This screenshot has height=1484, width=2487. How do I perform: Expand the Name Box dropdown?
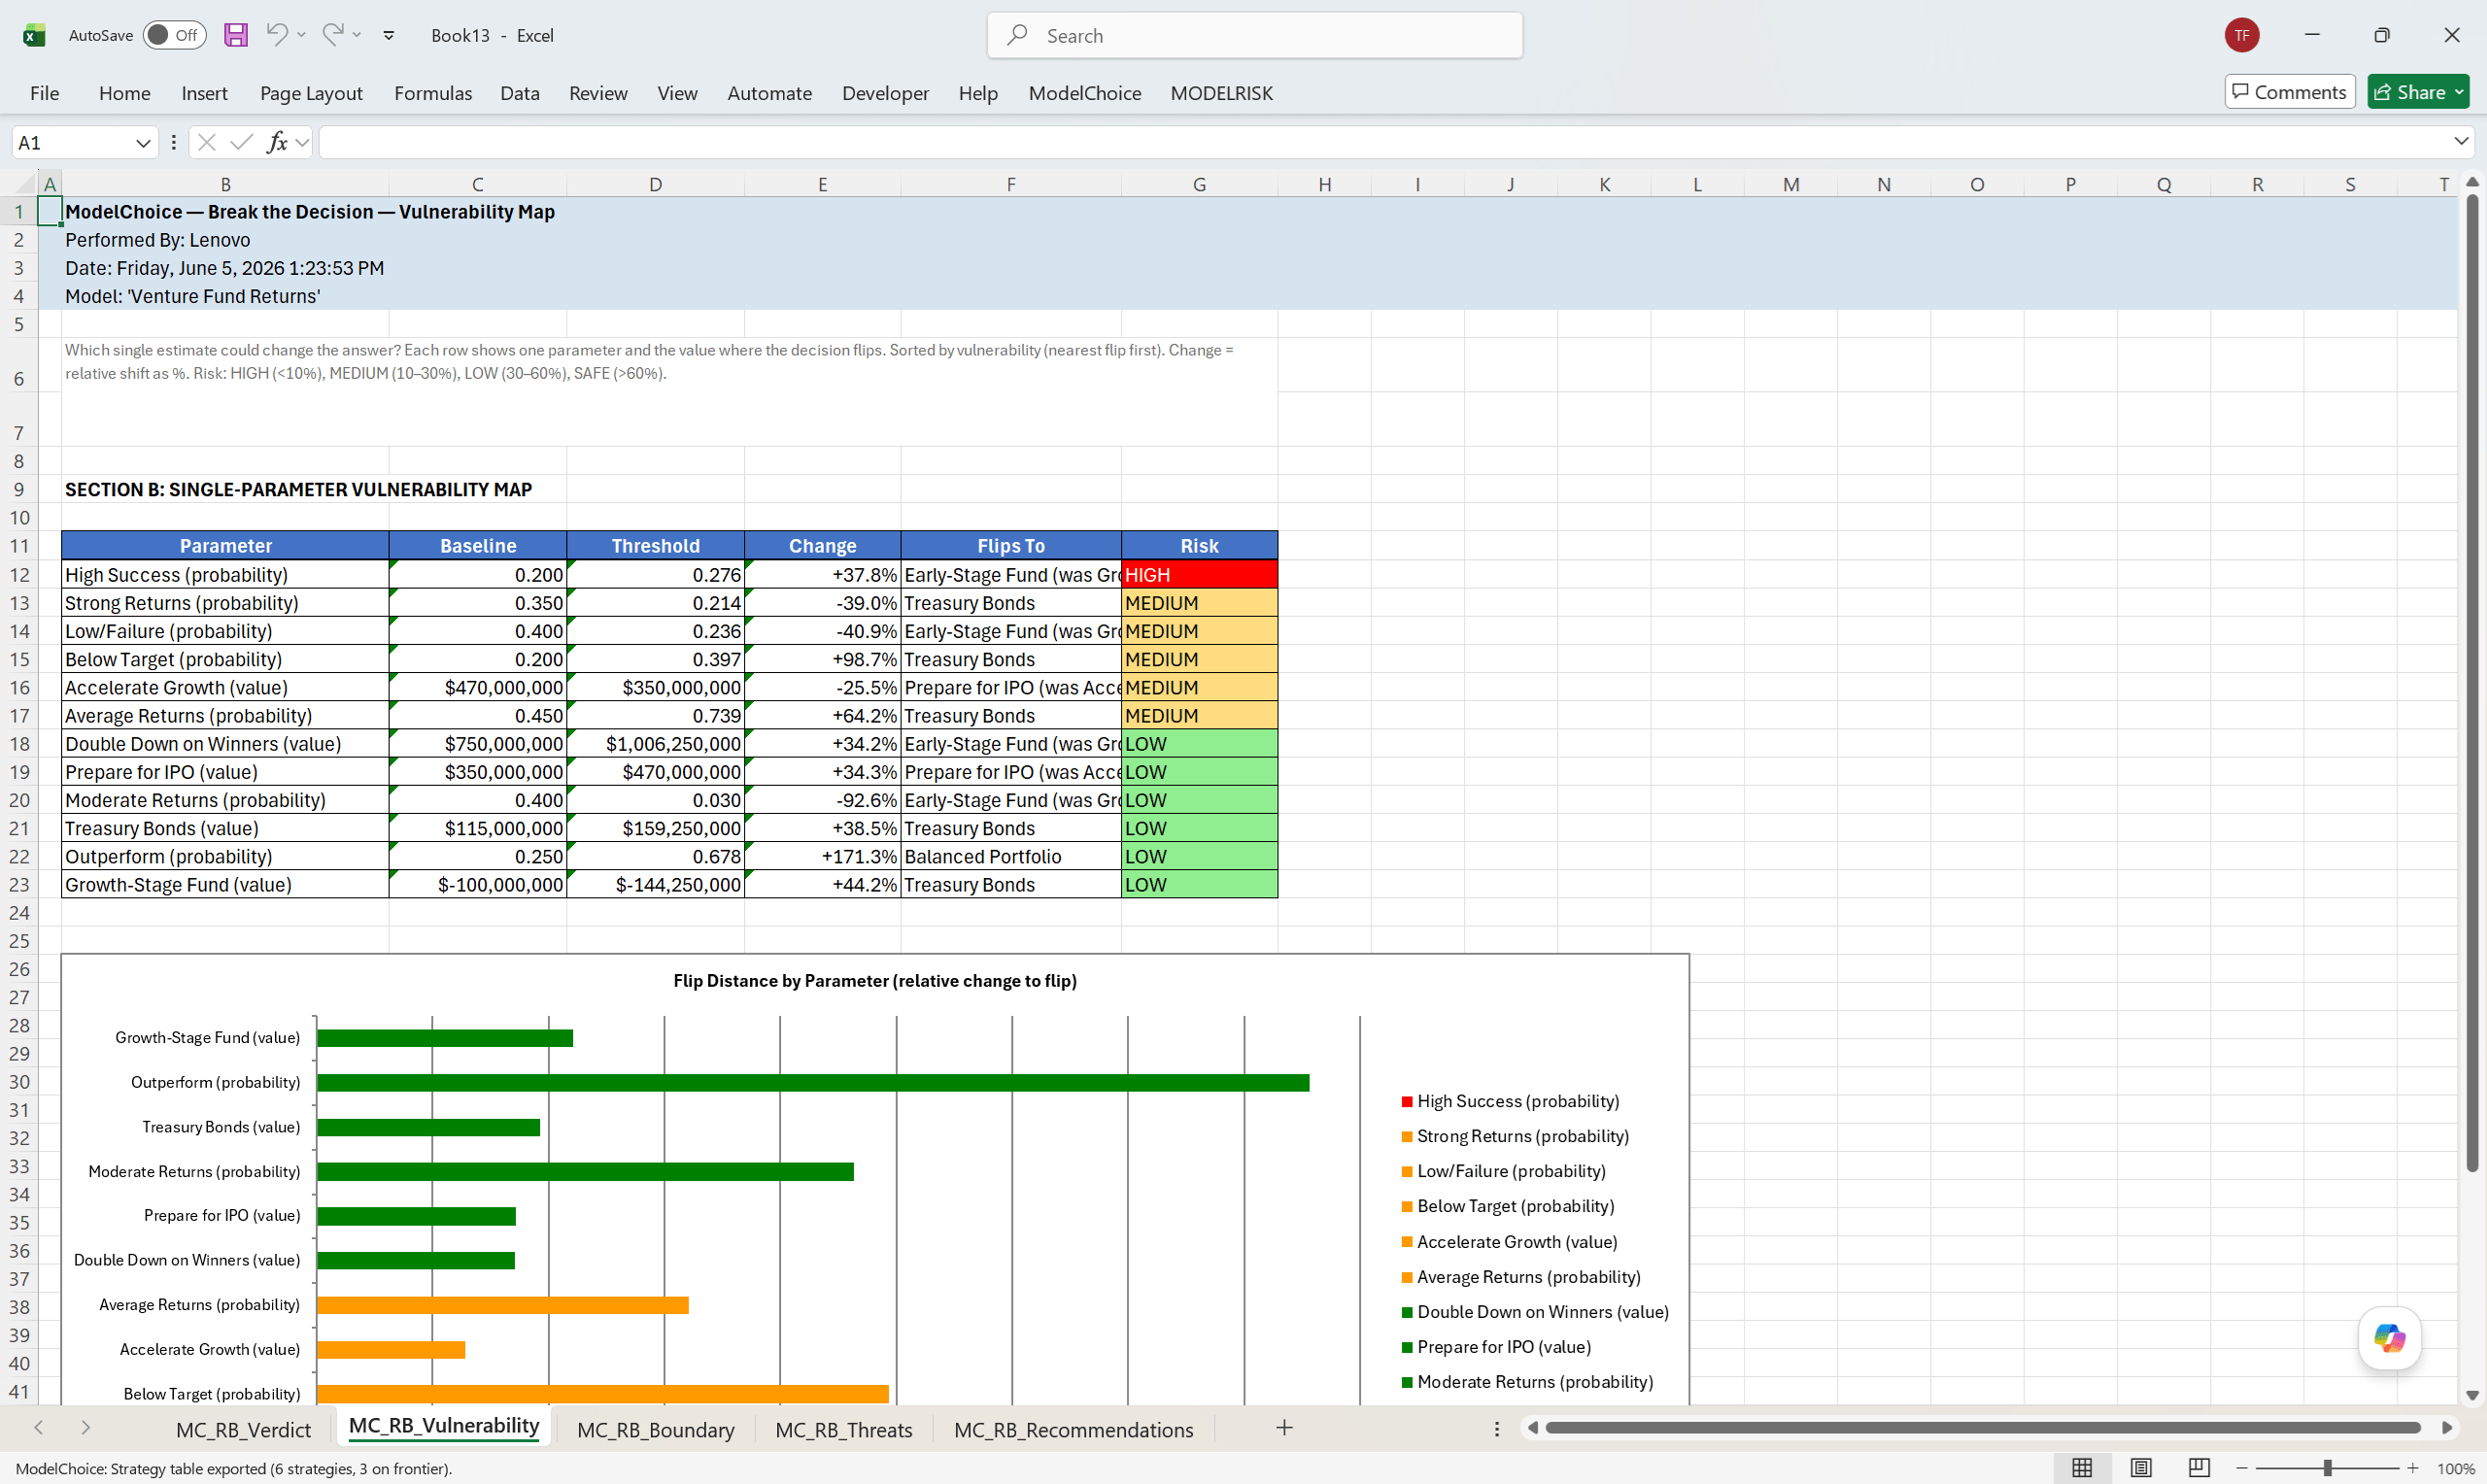pos(143,143)
